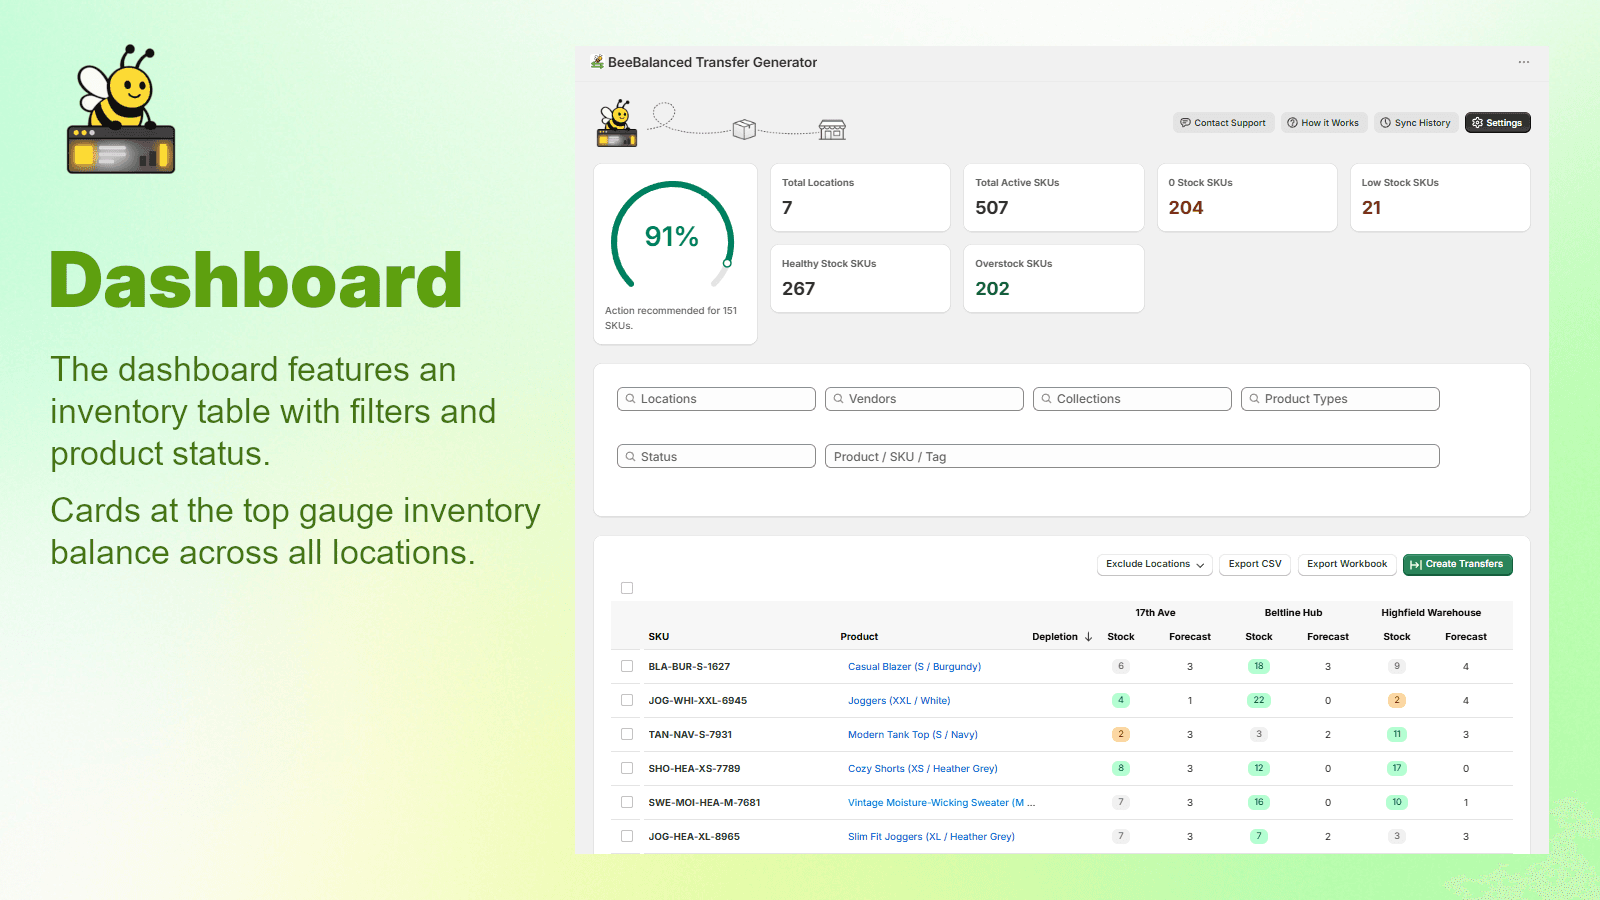
Task: Click the Total Active SKUs card
Action: point(1053,198)
